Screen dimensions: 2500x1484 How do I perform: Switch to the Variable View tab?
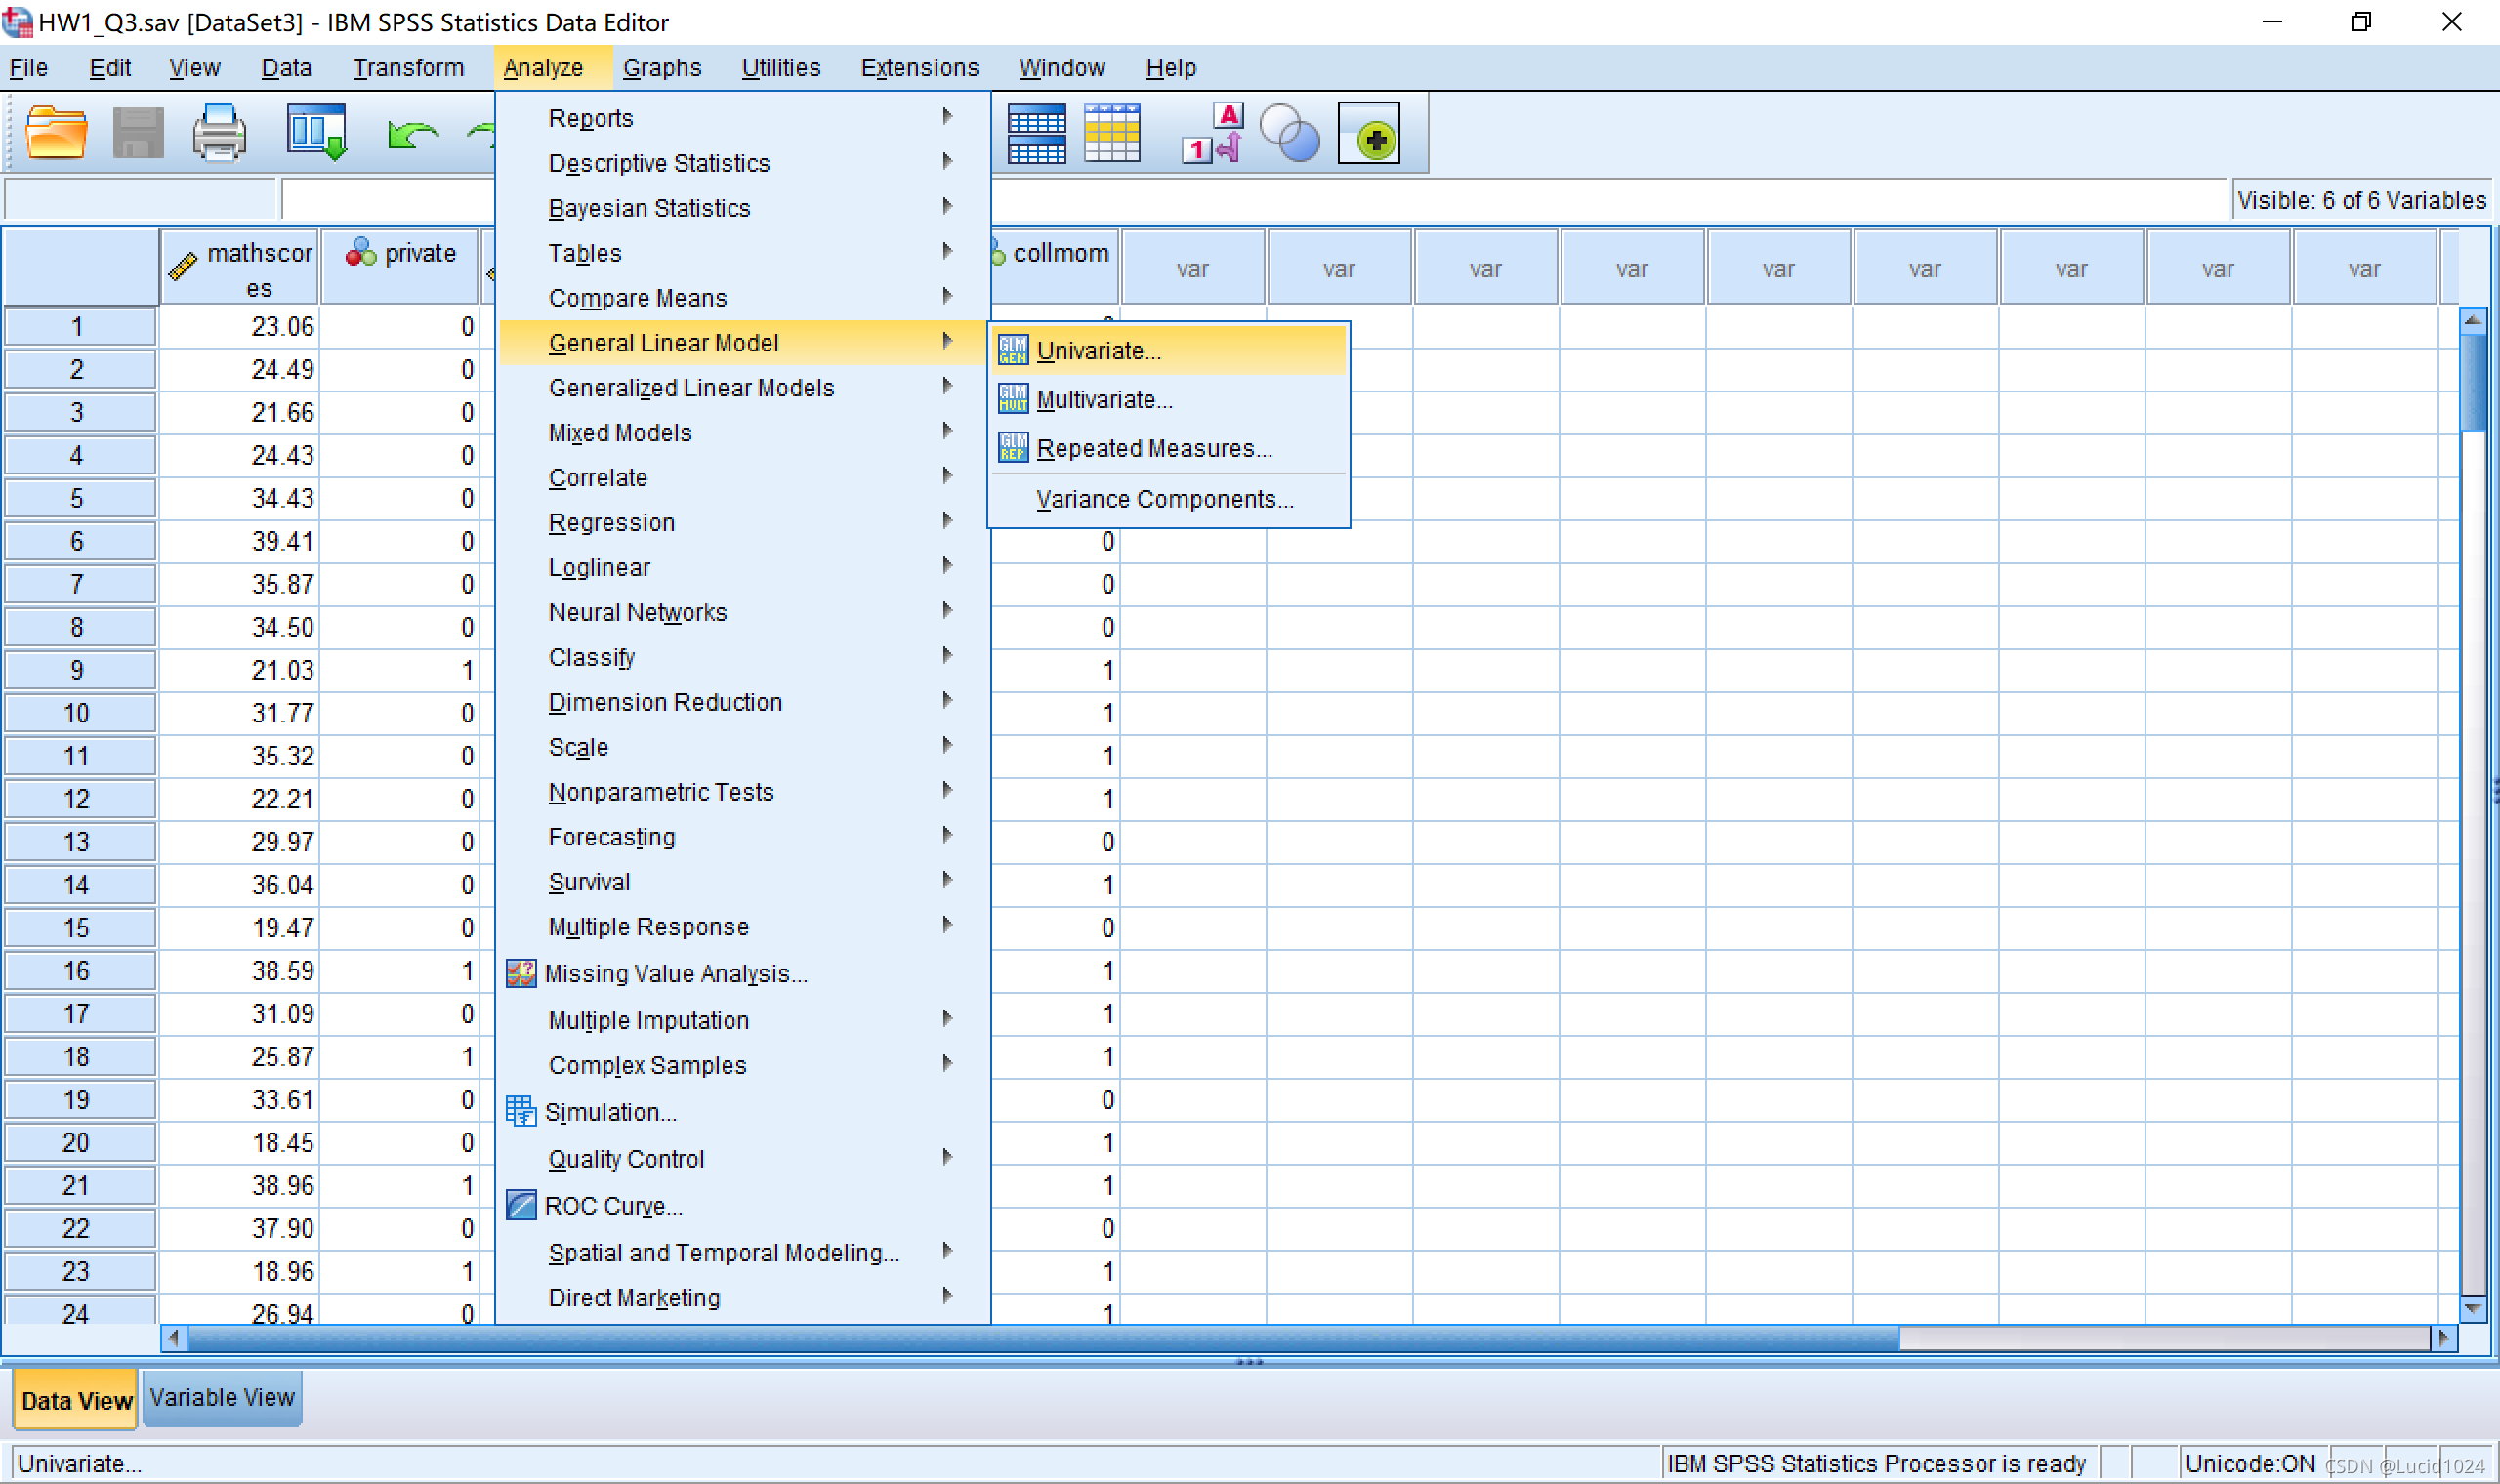click(222, 1398)
